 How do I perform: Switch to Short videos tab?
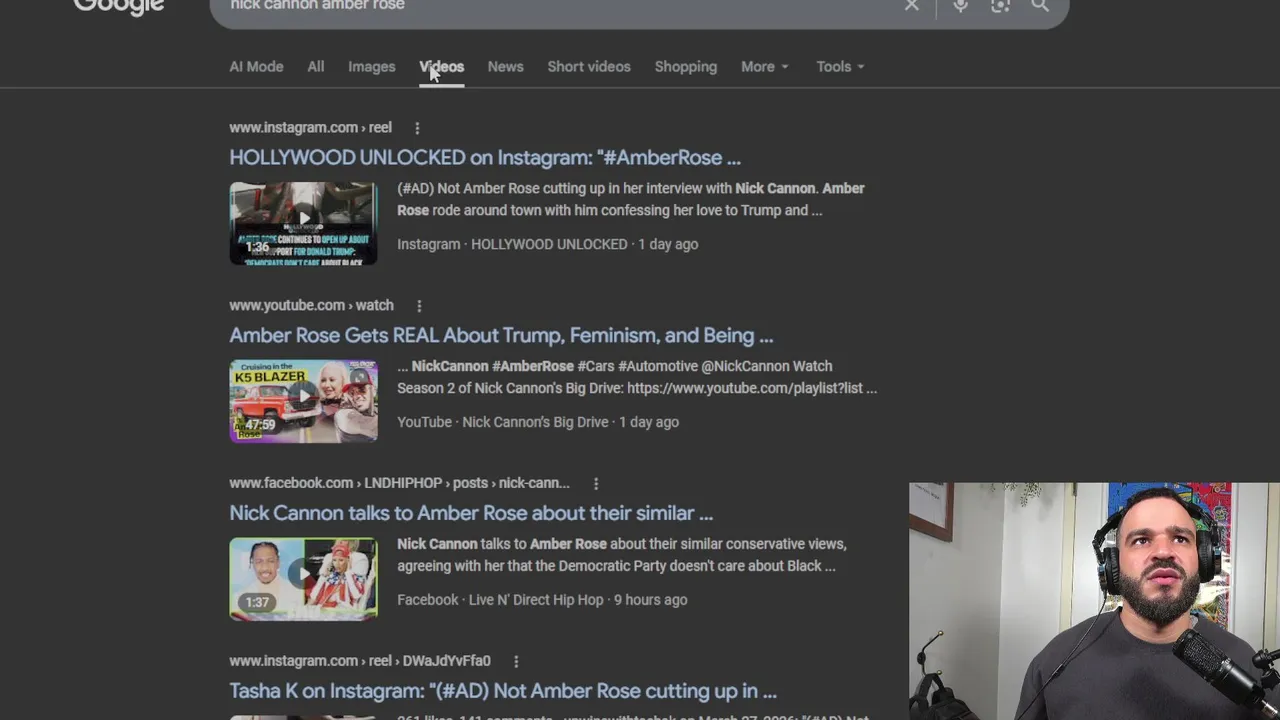(x=589, y=67)
